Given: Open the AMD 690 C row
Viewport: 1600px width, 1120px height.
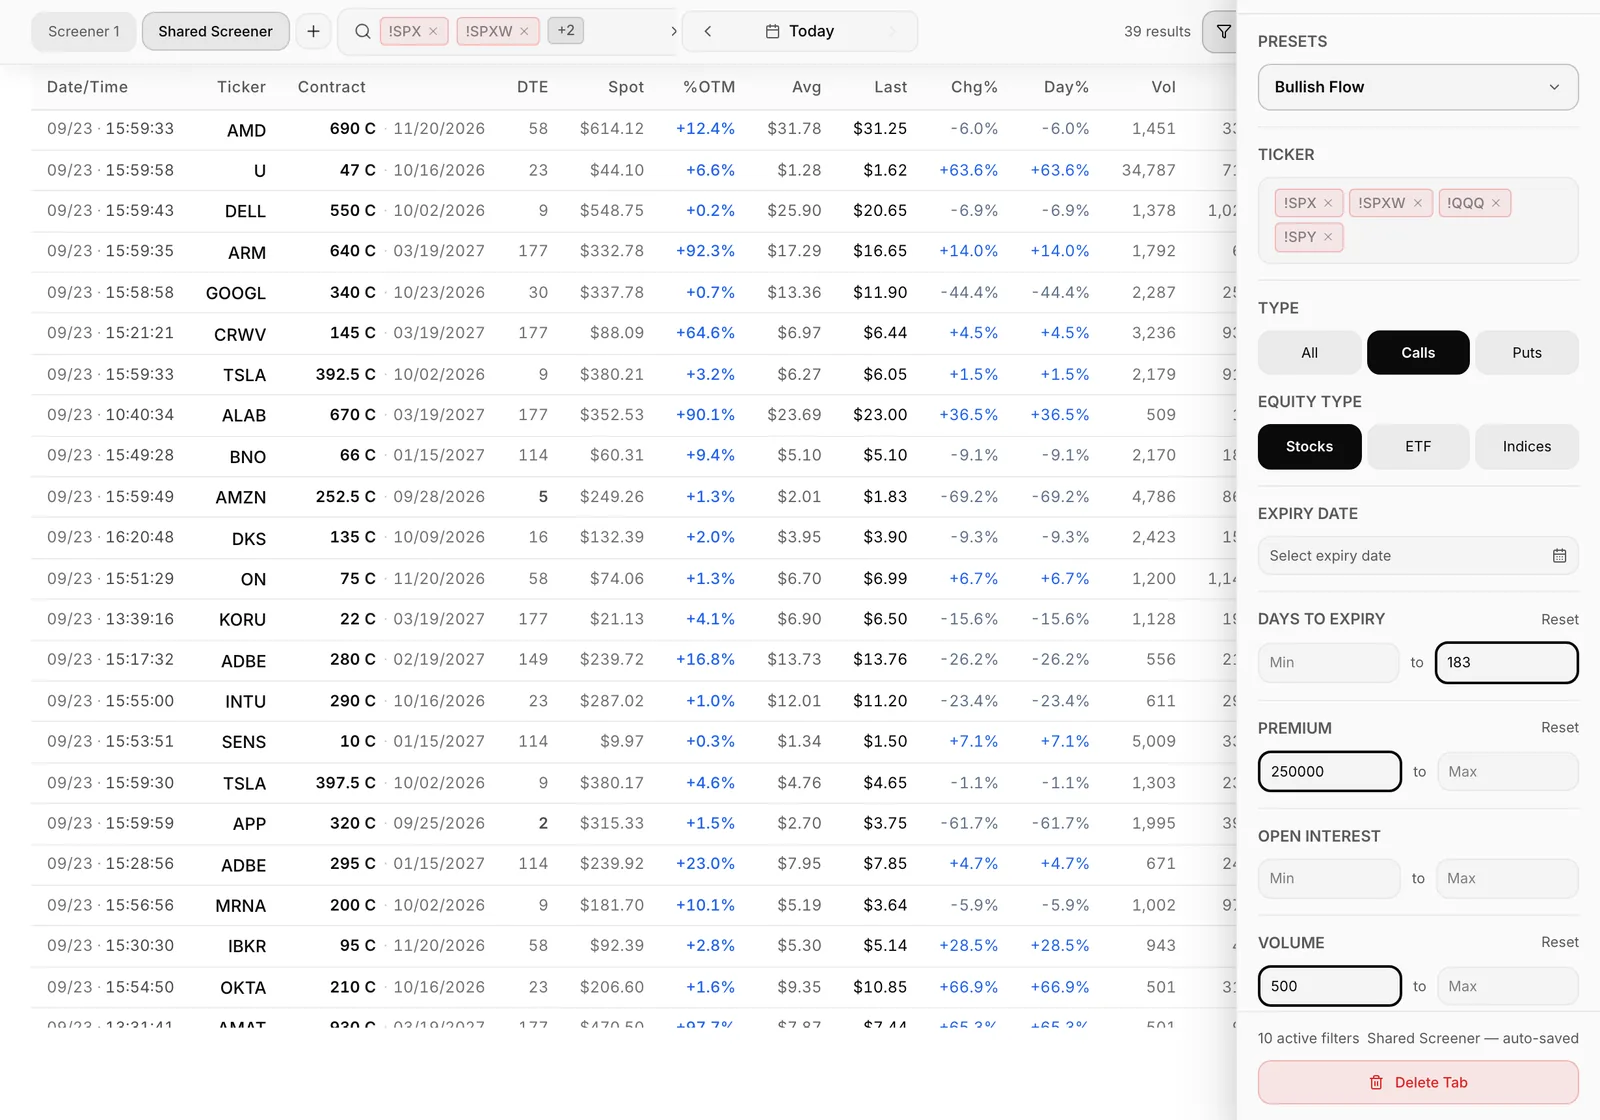Looking at the screenshot, I should click(x=634, y=129).
